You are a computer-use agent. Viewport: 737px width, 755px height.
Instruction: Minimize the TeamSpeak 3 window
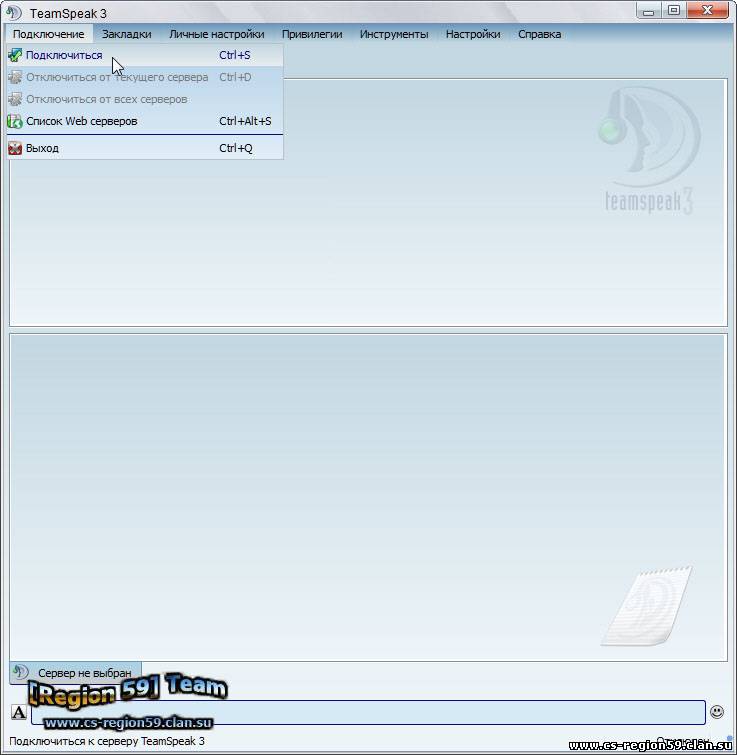click(648, 11)
